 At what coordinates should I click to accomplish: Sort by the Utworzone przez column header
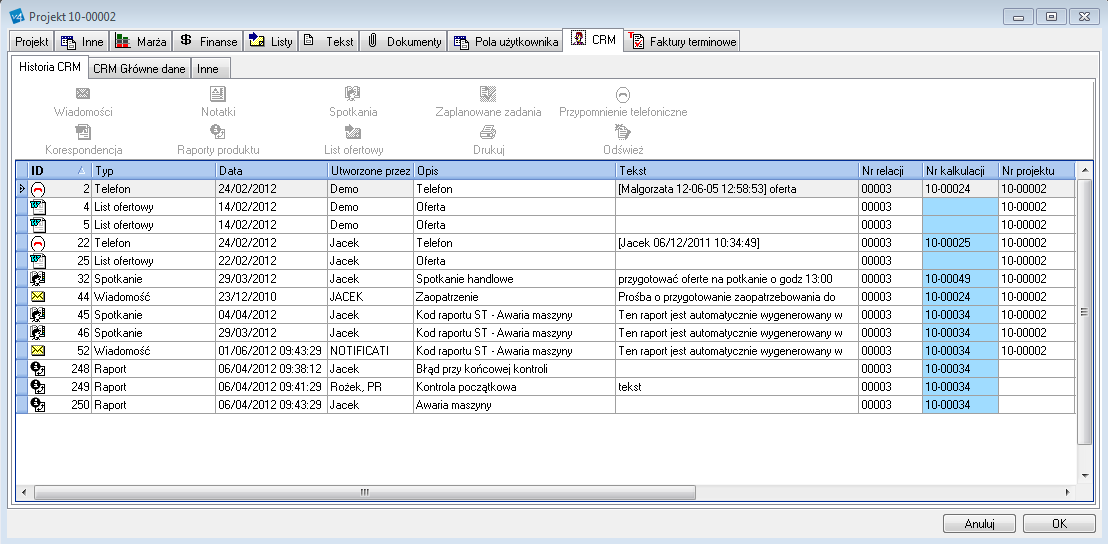[370, 171]
